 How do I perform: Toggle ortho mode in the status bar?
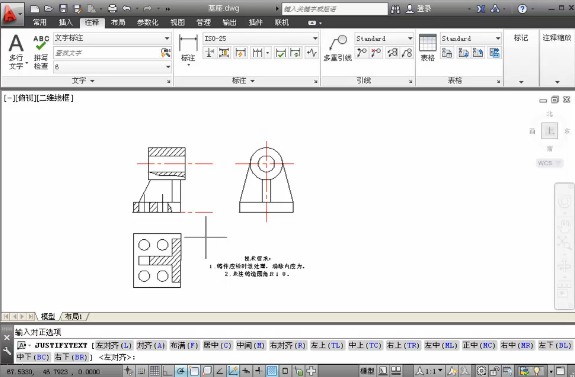pos(168,371)
